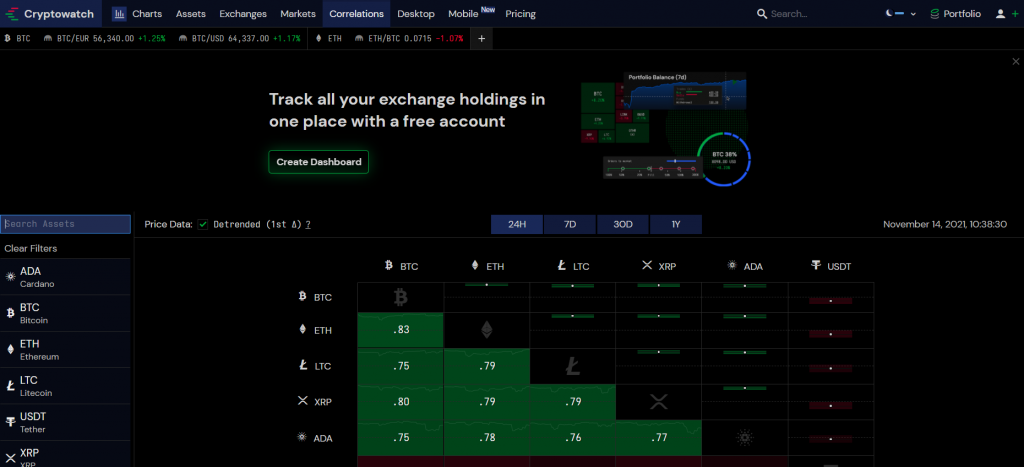
Task: Select the ETH ticker group
Action: click(x=328, y=39)
